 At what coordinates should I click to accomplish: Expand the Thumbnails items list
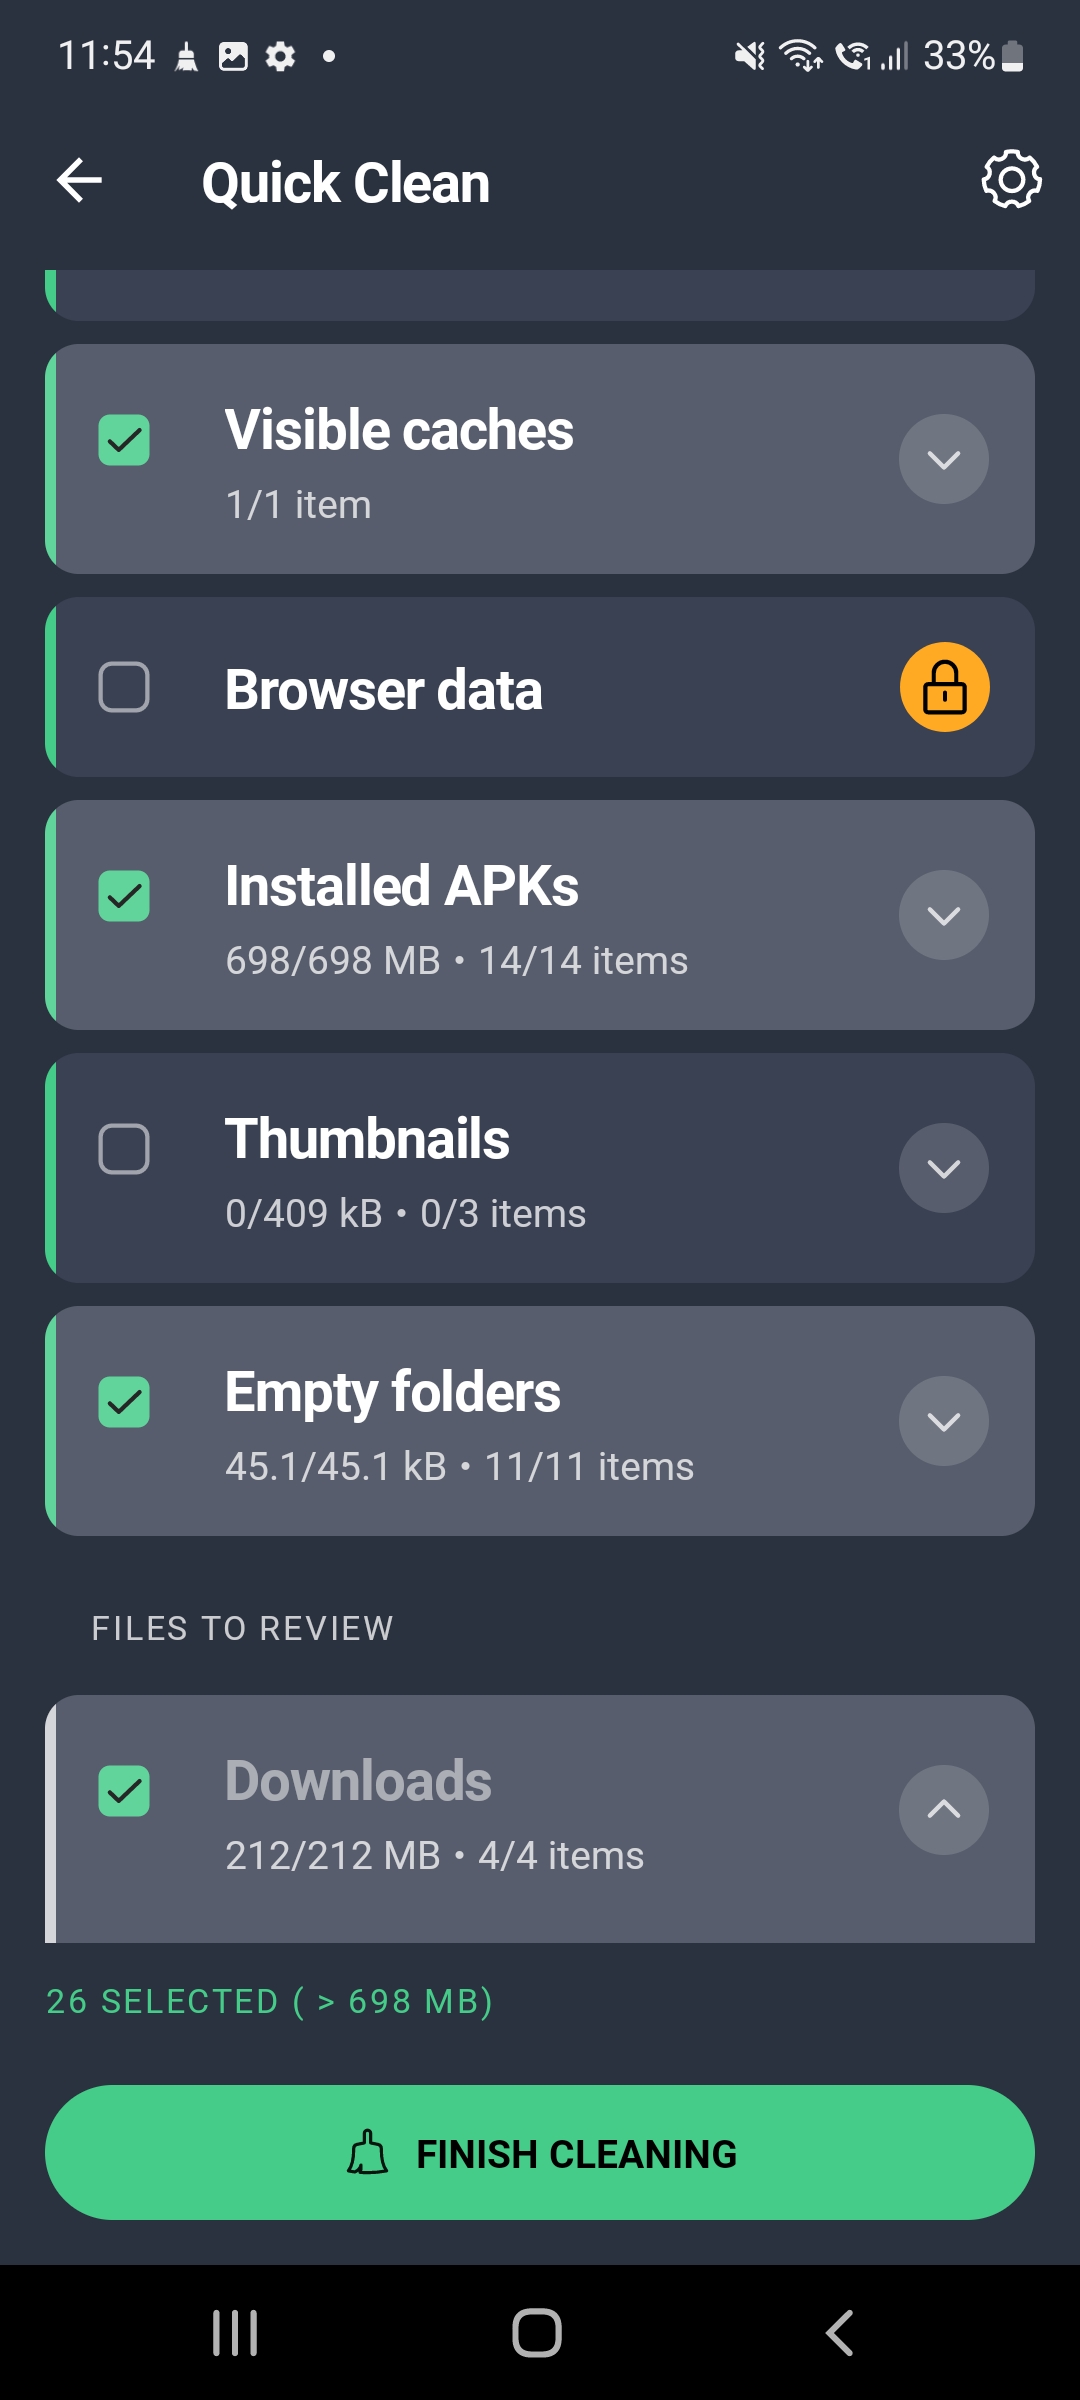click(x=943, y=1168)
